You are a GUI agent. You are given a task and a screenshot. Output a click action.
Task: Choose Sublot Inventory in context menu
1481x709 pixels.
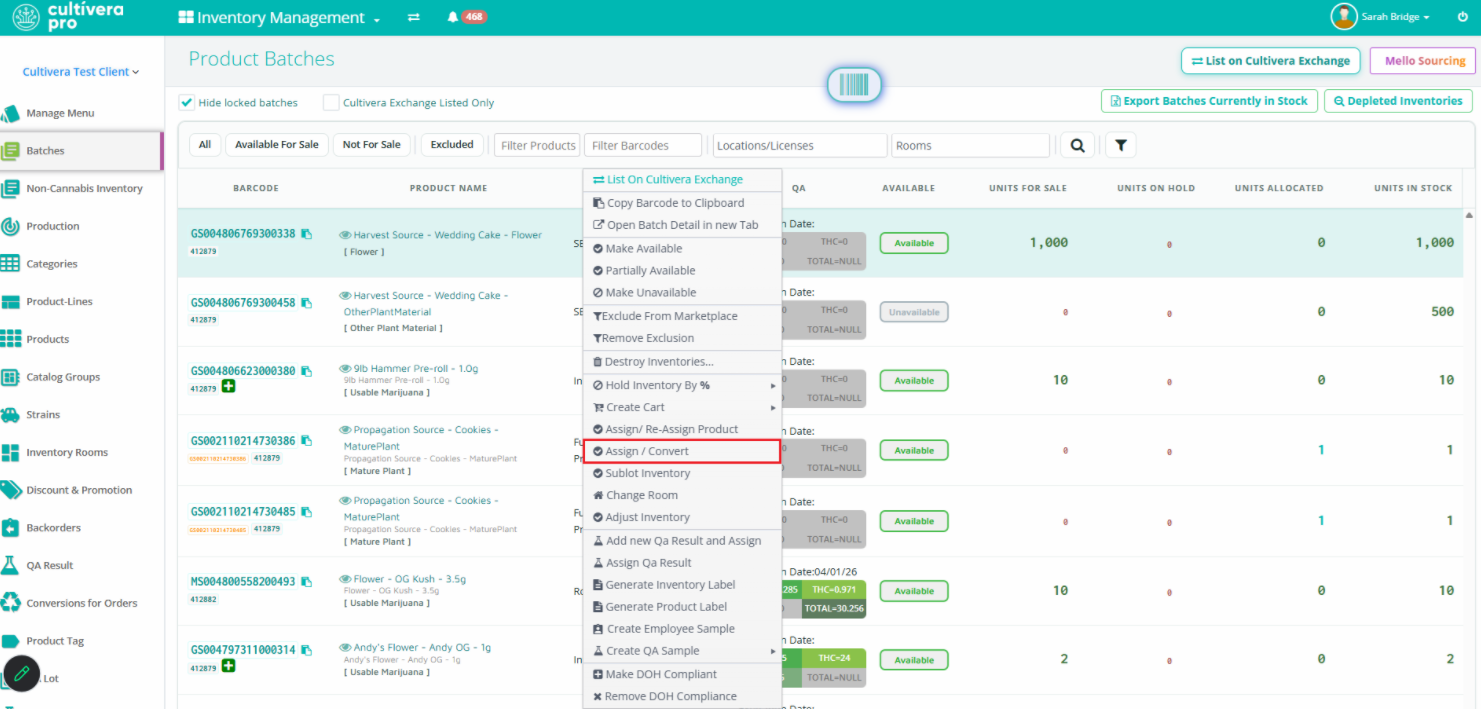[x=682, y=473]
